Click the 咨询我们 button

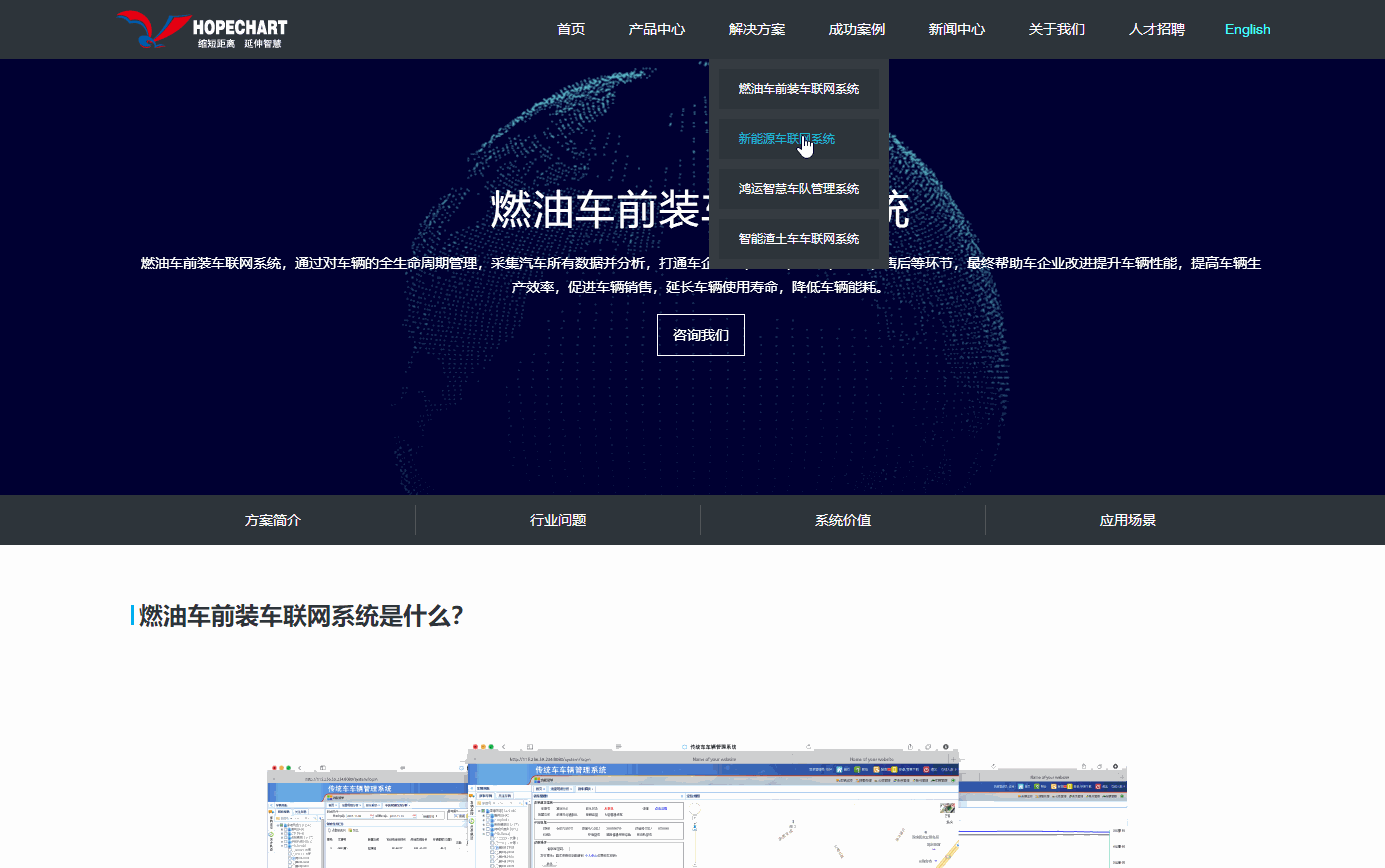700,335
